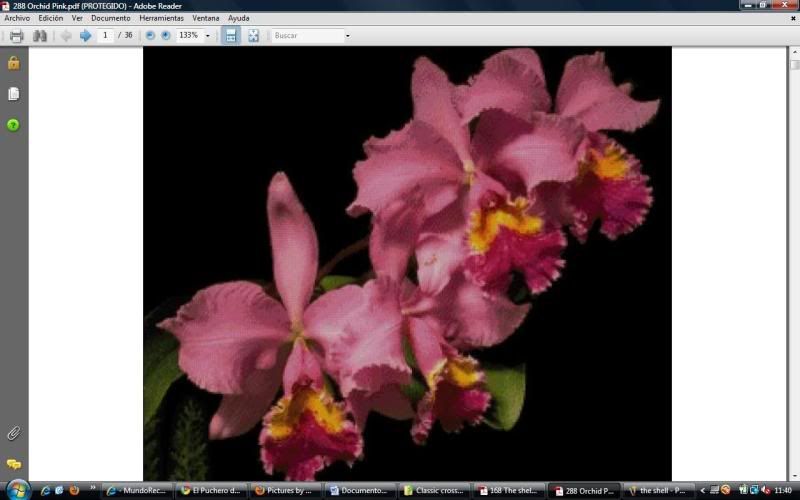Open the Herramientas menu

[x=161, y=18]
